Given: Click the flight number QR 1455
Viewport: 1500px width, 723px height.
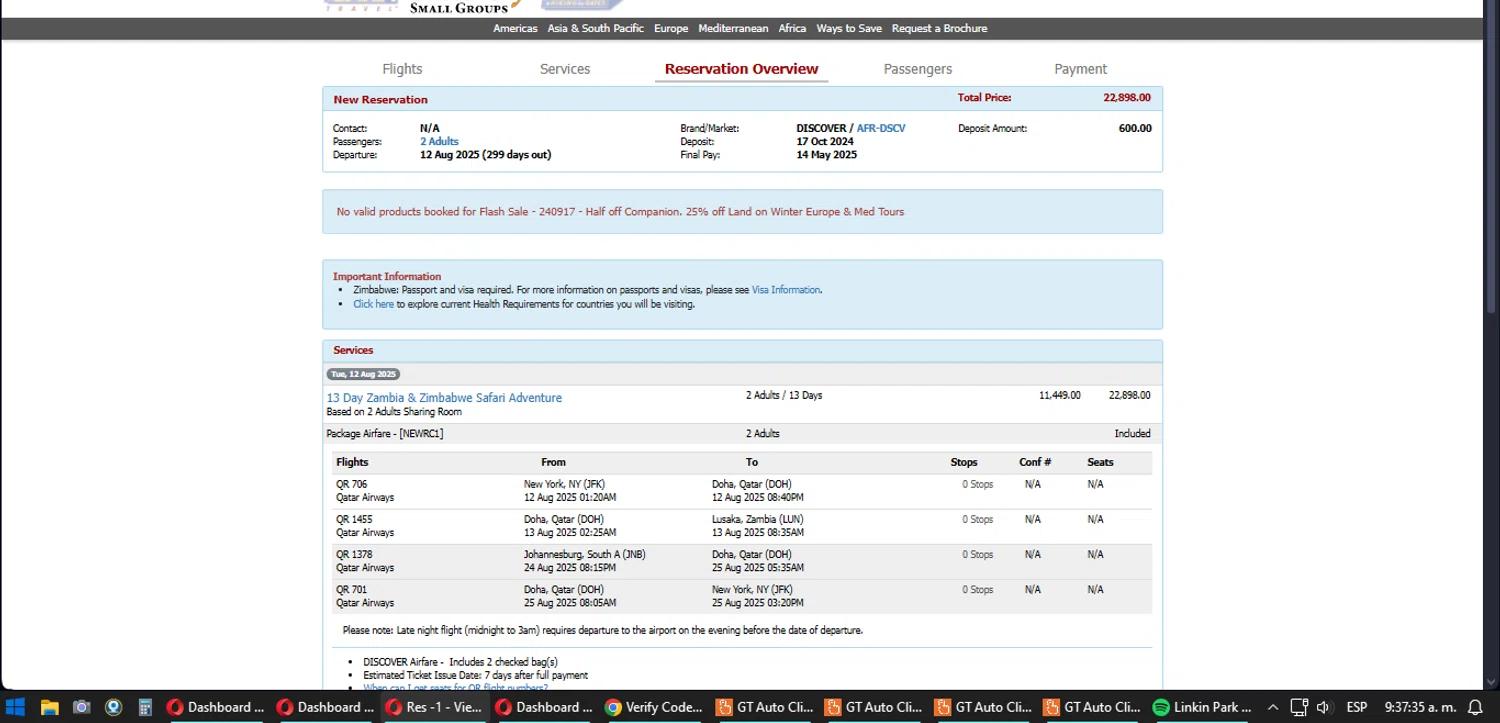Looking at the screenshot, I should 354,519.
